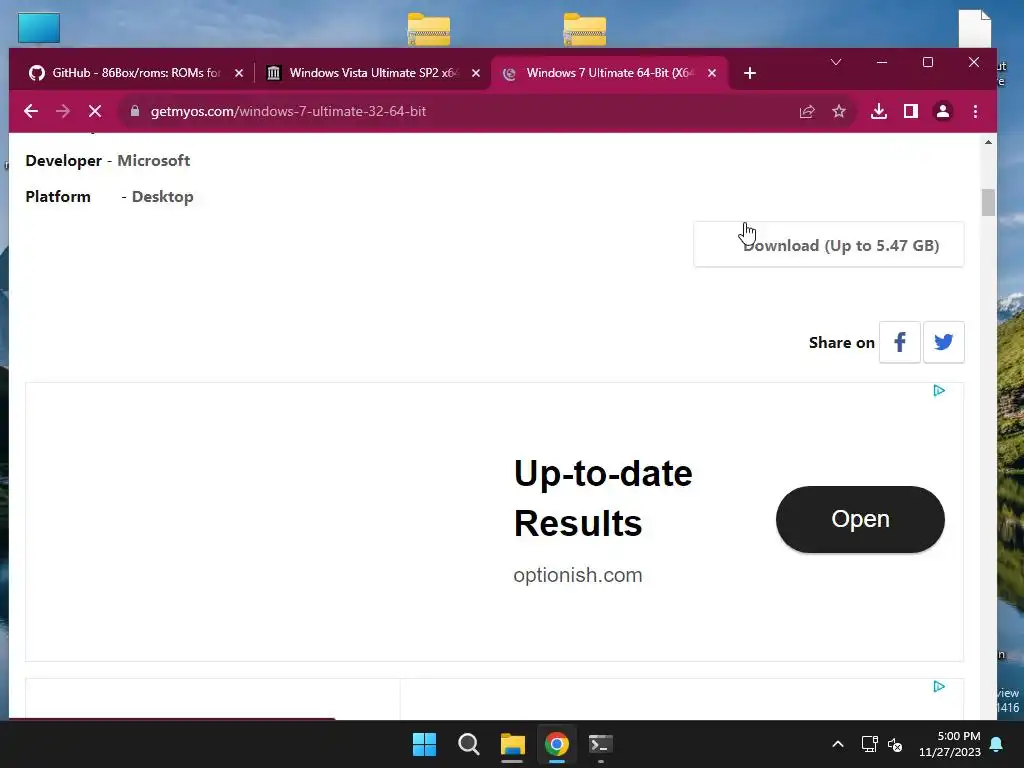Viewport: 1024px width, 768px height.
Task: Open the Chrome downloads icon
Action: pos(879,112)
